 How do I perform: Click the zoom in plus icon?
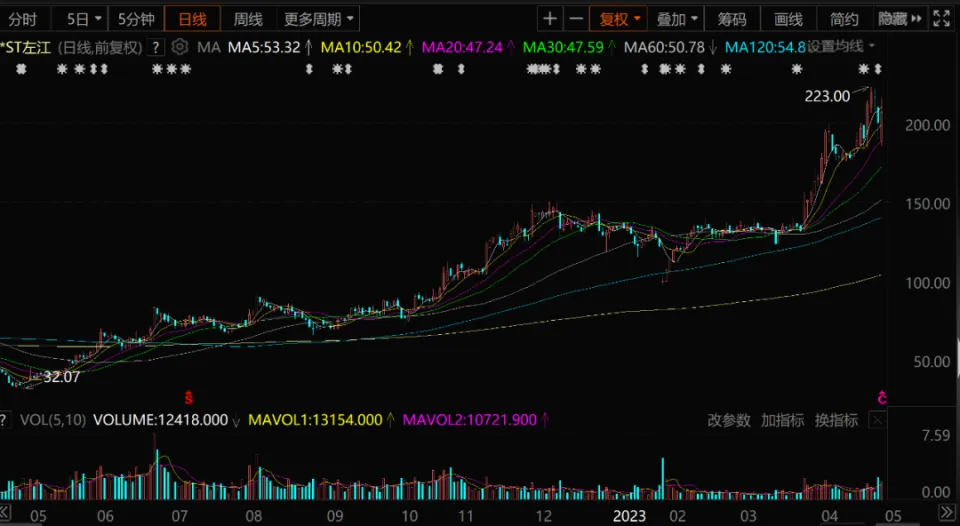550,19
